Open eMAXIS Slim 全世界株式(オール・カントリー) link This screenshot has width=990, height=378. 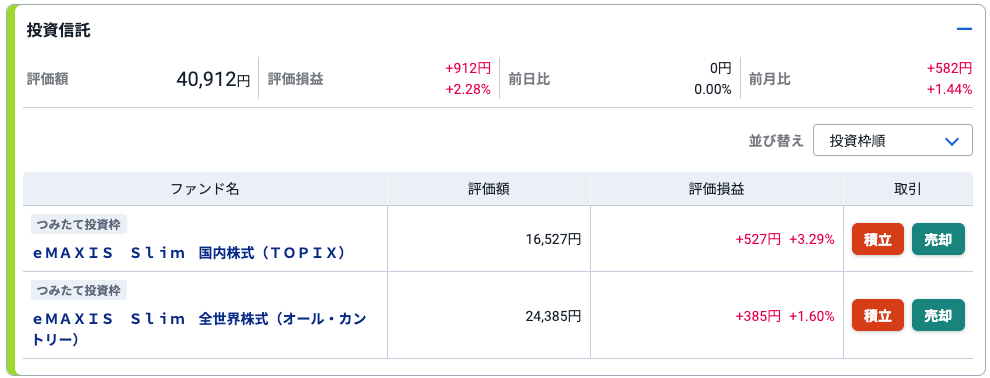click(199, 329)
